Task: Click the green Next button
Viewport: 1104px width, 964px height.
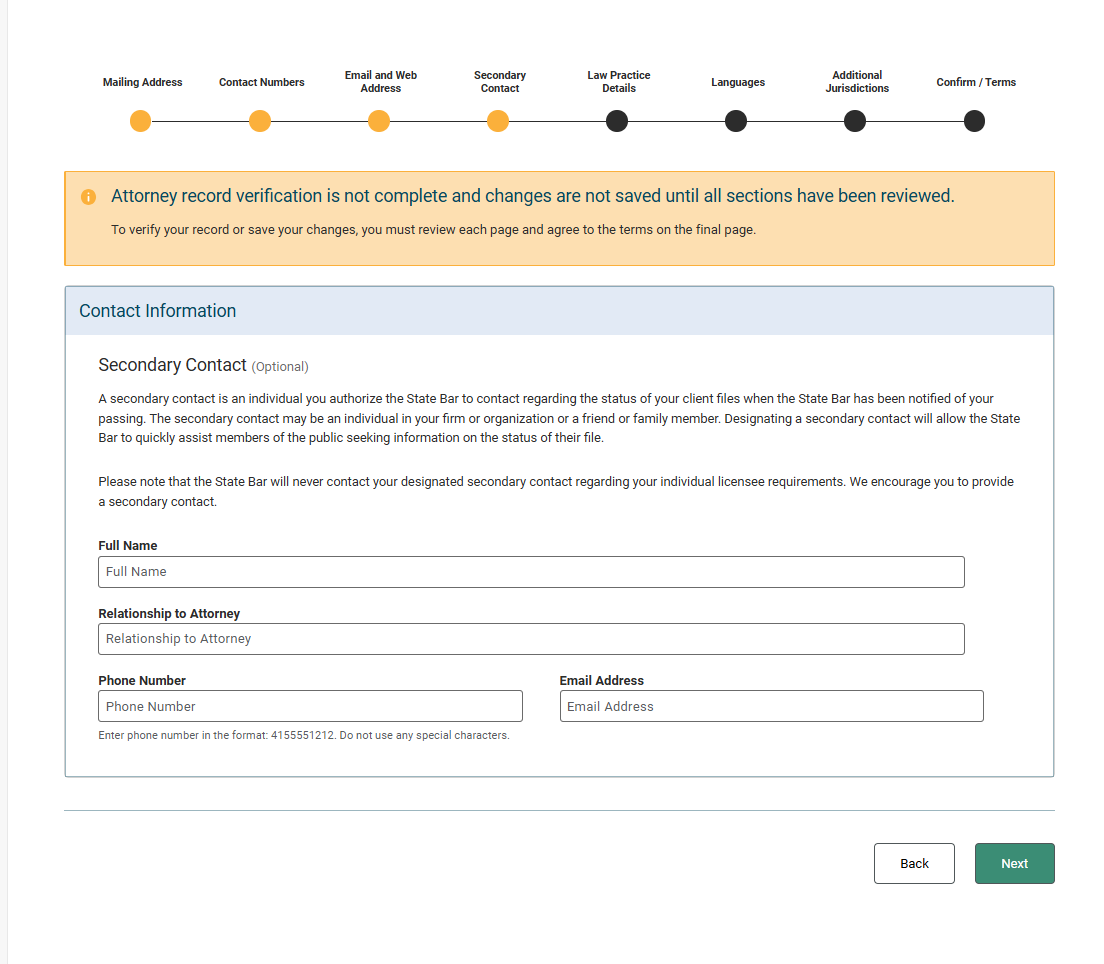Action: pos(1014,864)
